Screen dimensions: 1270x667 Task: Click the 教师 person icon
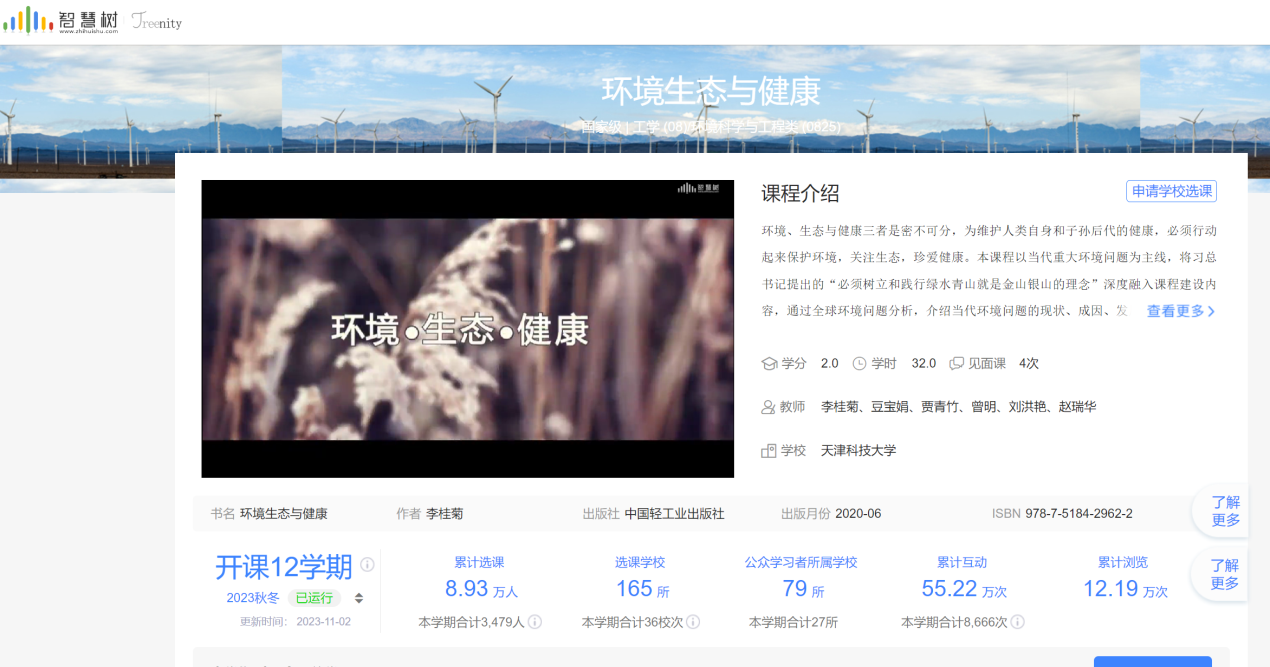[769, 408]
